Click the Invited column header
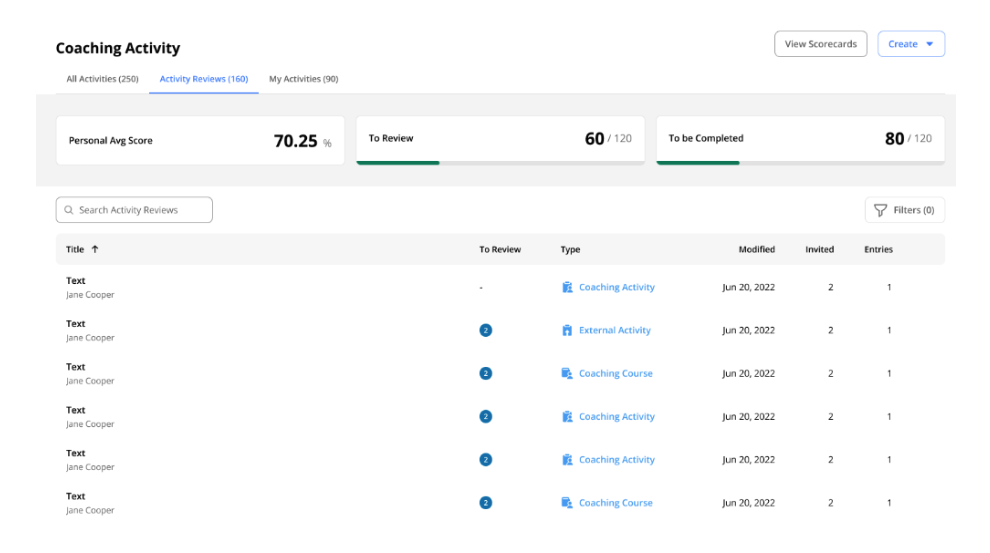Viewport: 990px width, 553px height. tap(820, 249)
